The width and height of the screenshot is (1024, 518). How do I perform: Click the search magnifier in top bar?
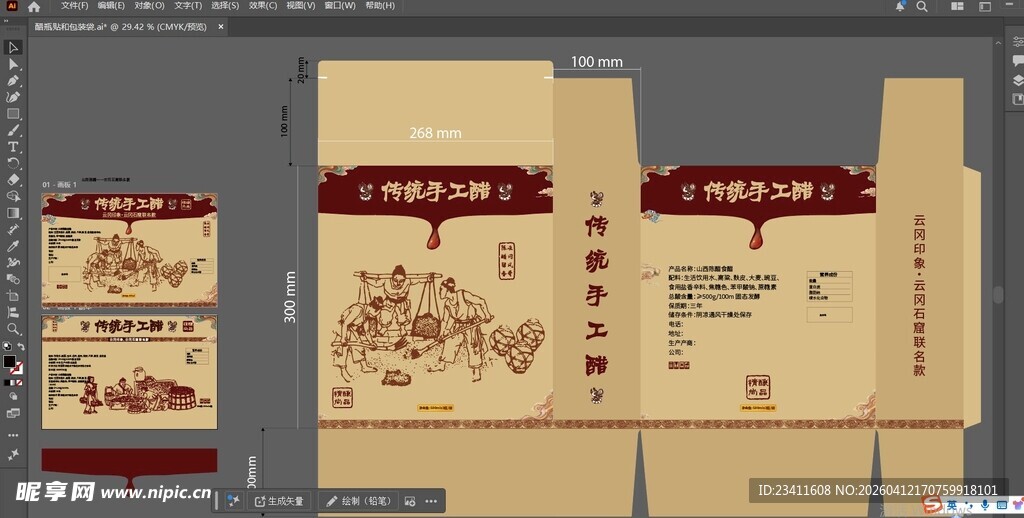tap(921, 7)
